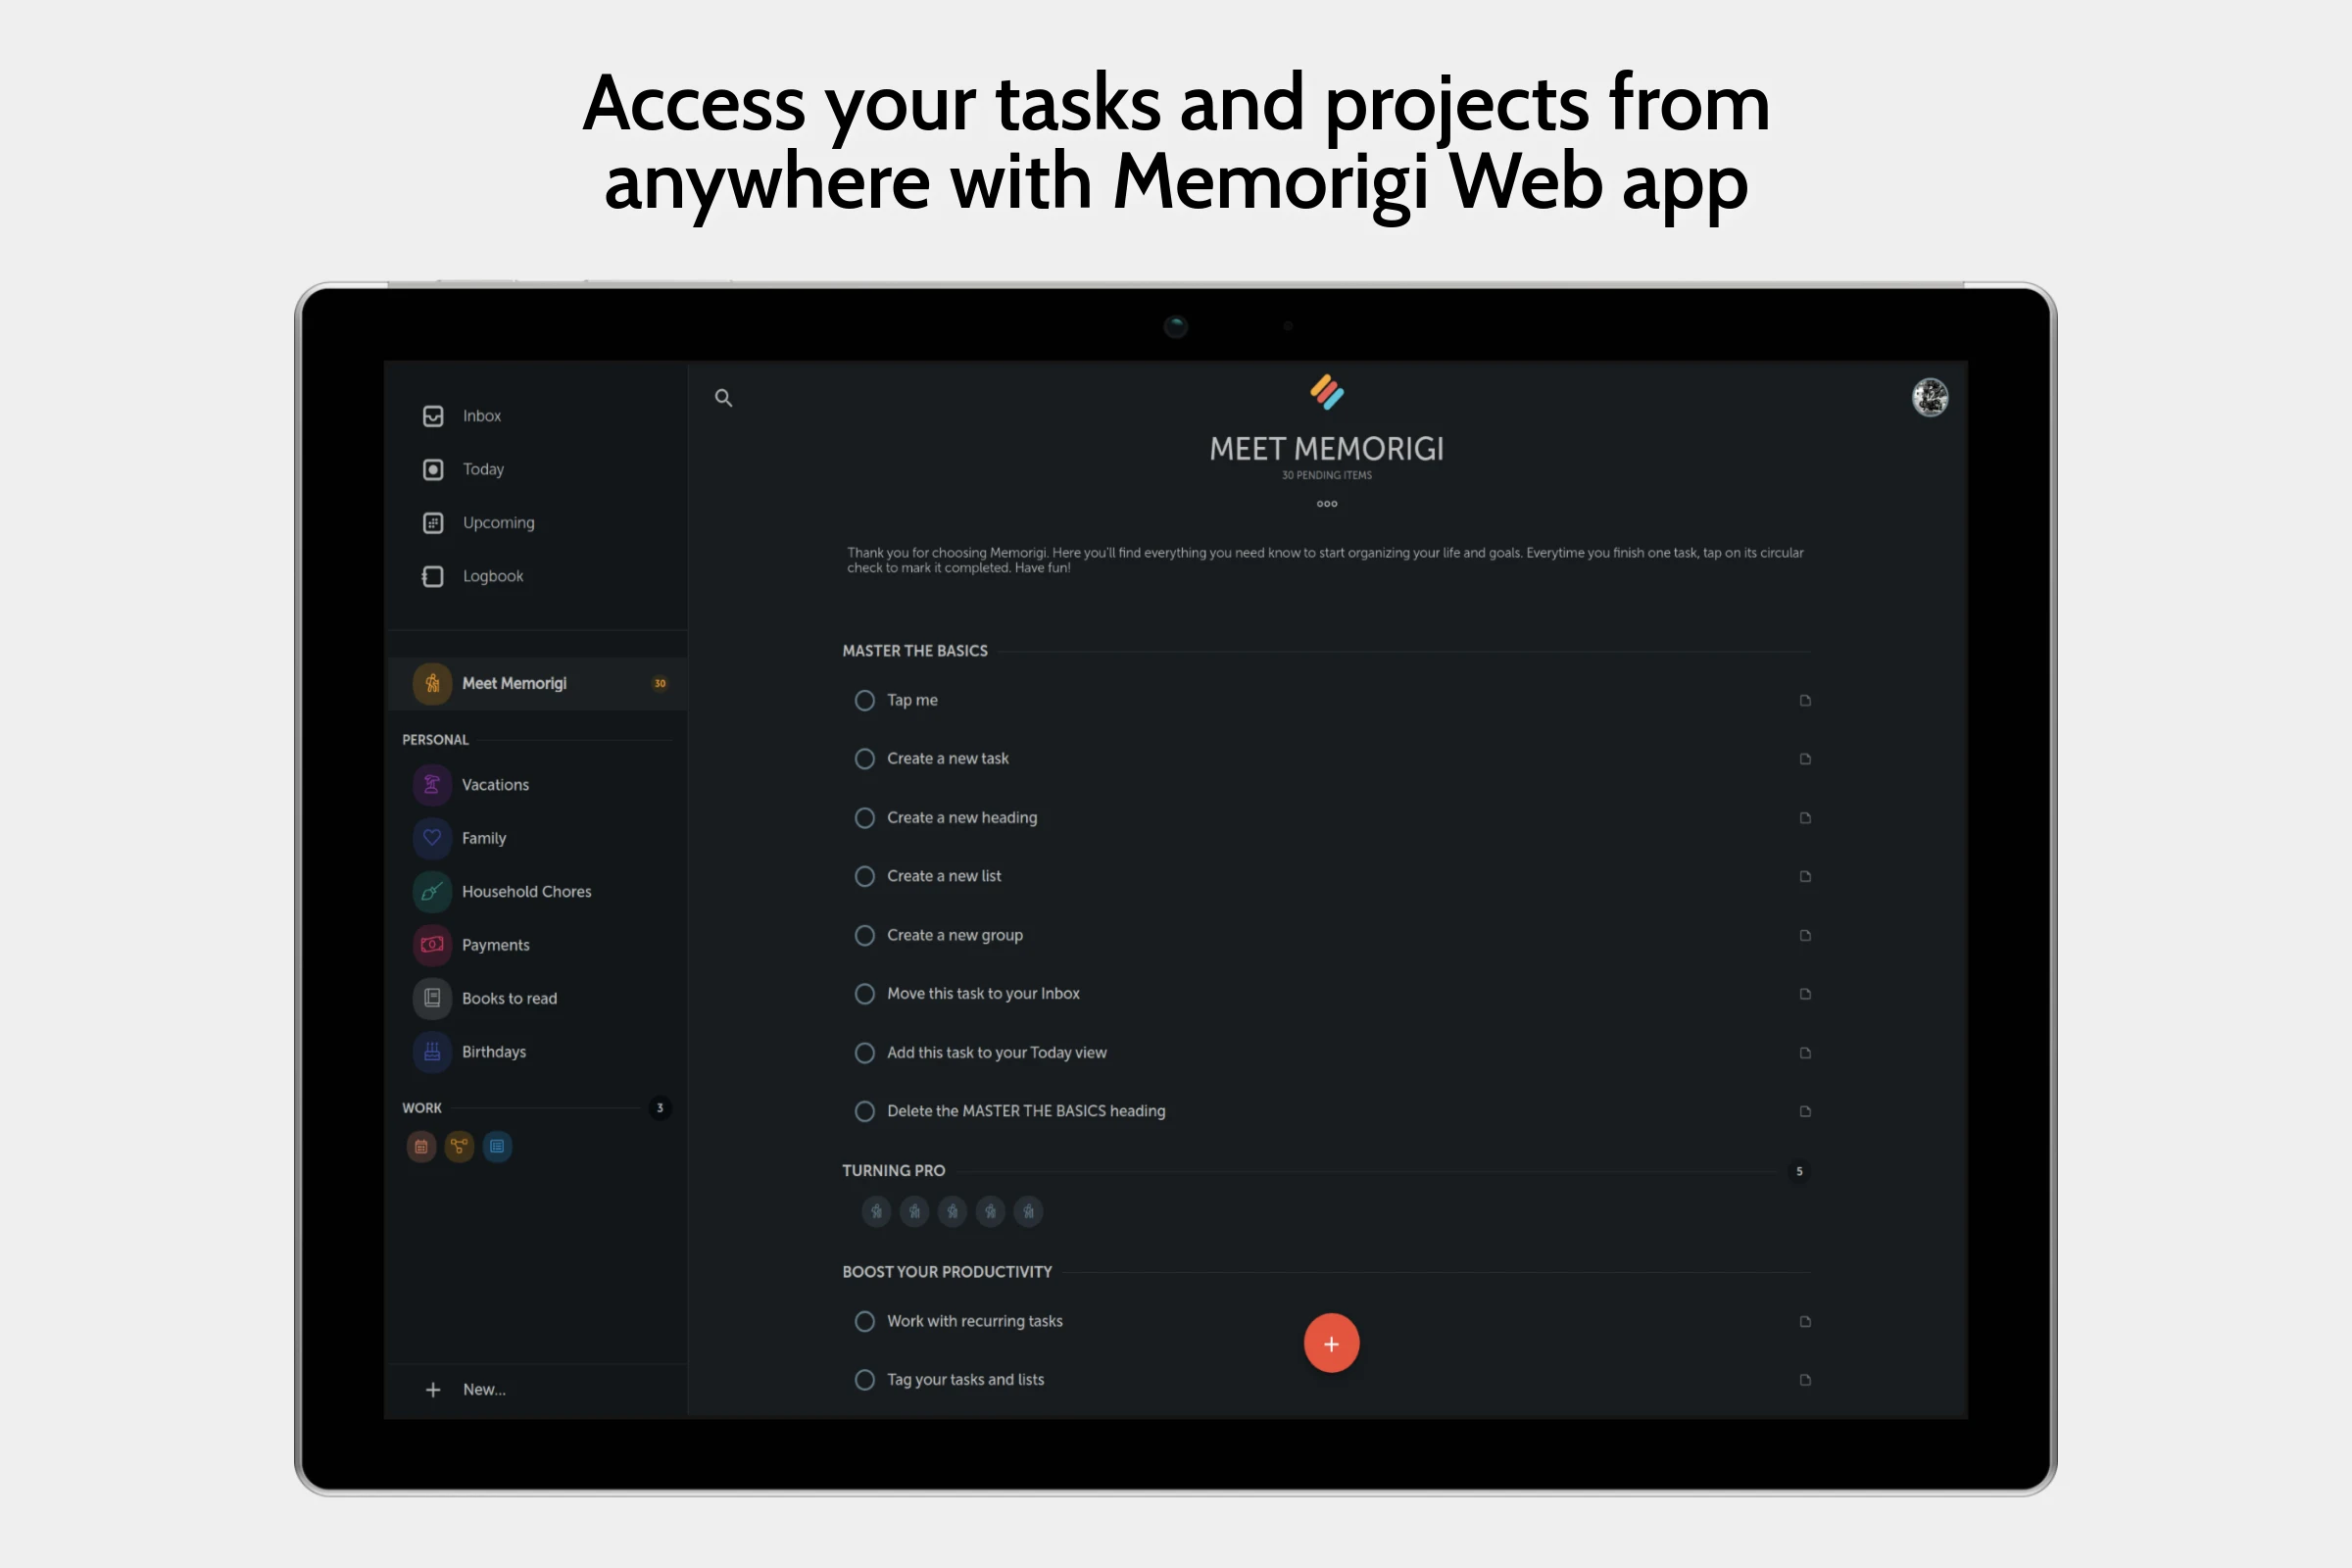
Task: Open the Payments list icon
Action: [432, 945]
